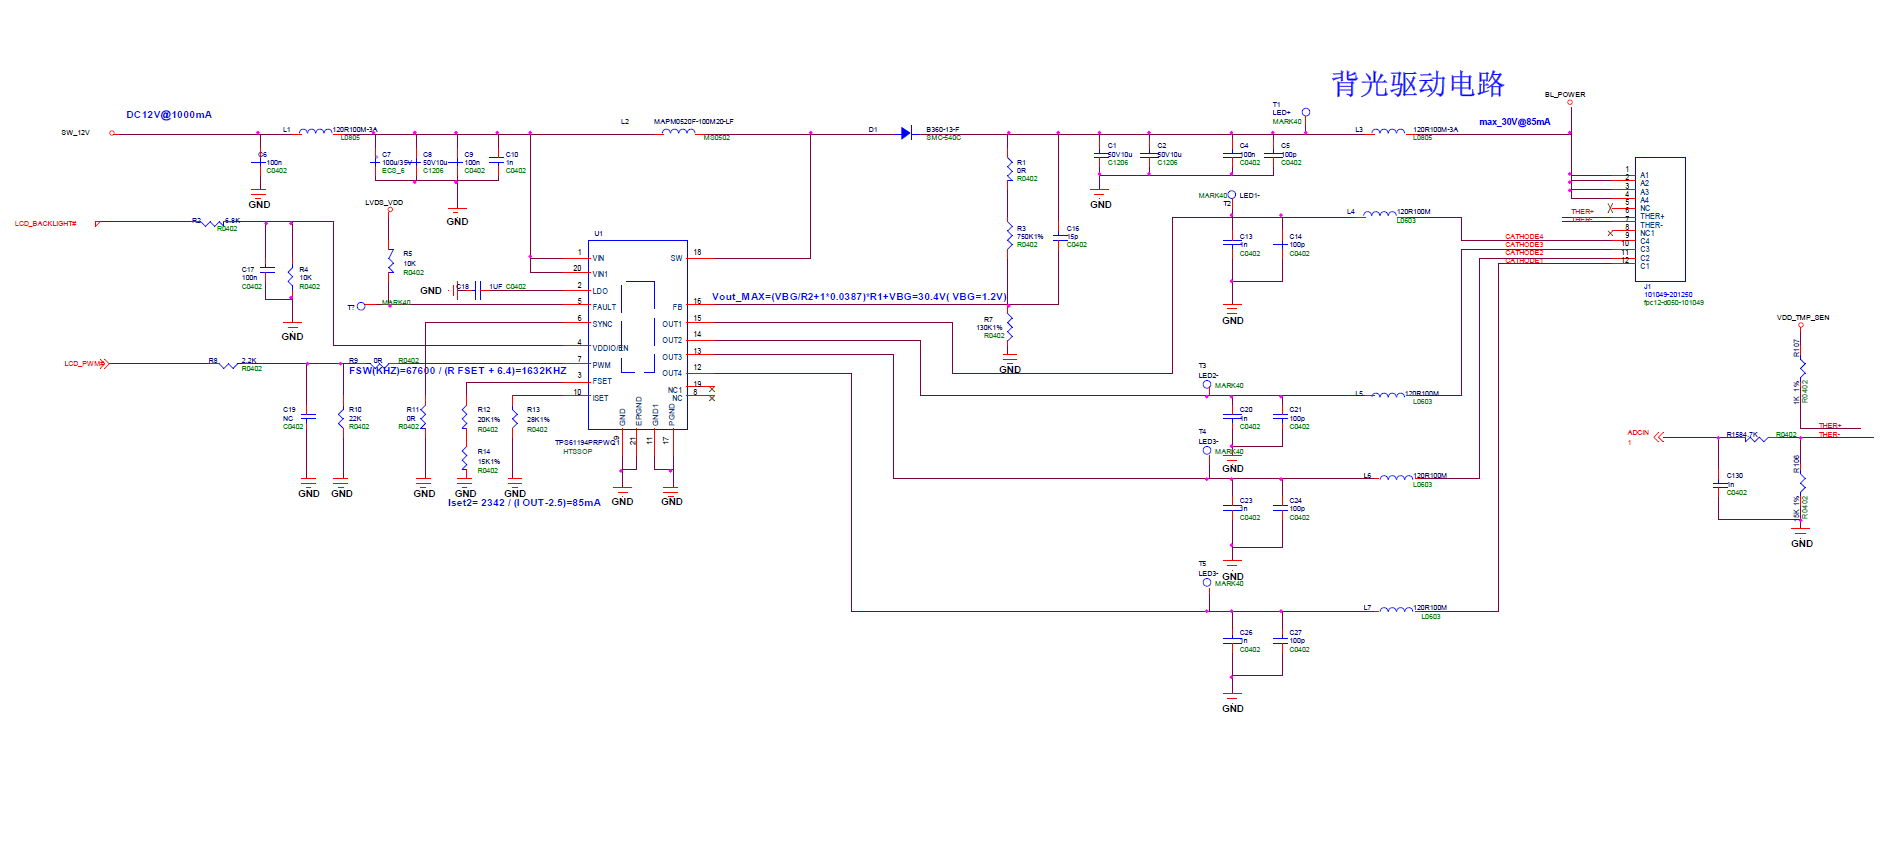Select the B360-13-F diode part number

click(942, 130)
